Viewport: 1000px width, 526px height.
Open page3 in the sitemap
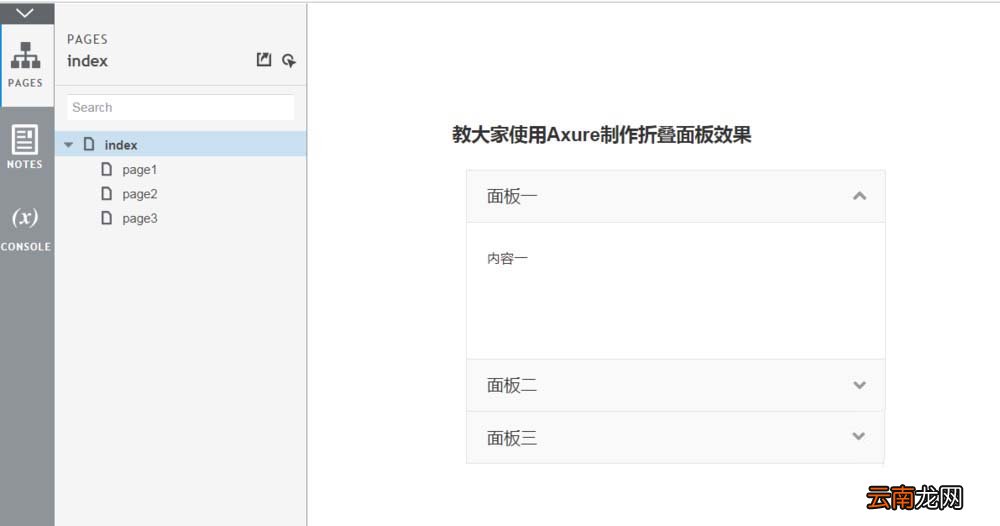140,218
